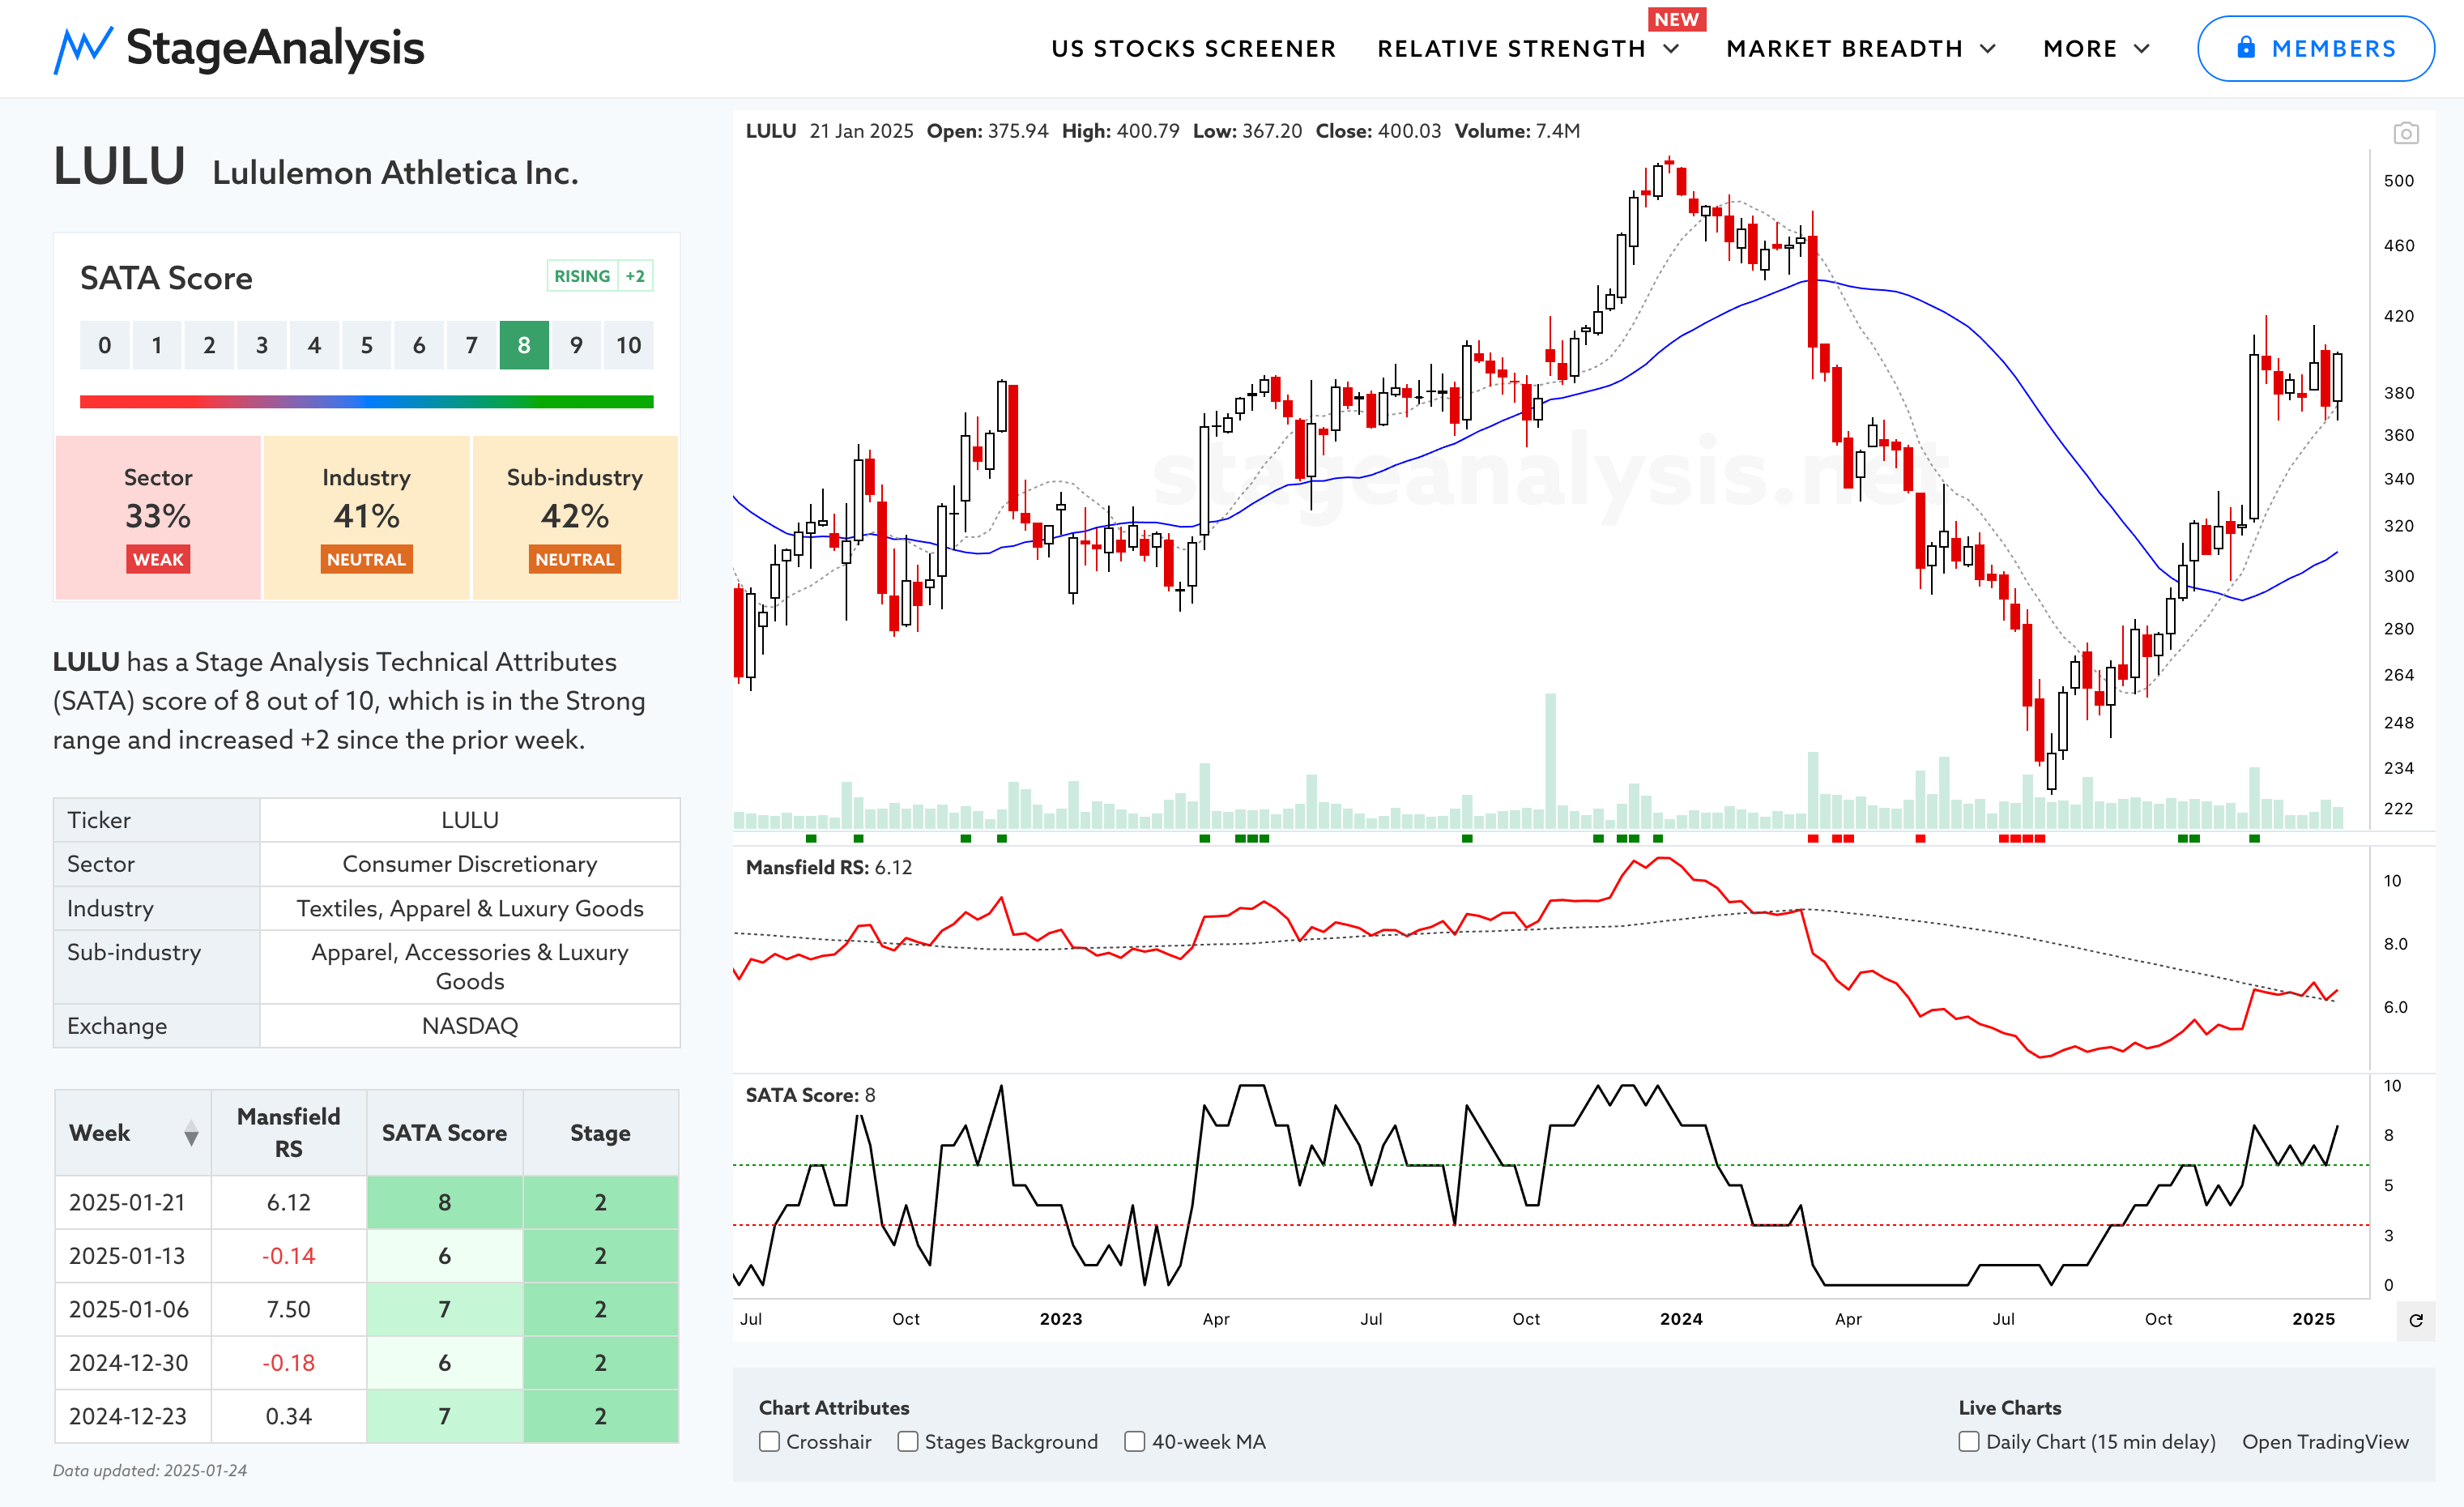Image resolution: width=2464 pixels, height=1507 pixels.
Task: Open the Market Breadth menu label
Action: (x=1844, y=49)
